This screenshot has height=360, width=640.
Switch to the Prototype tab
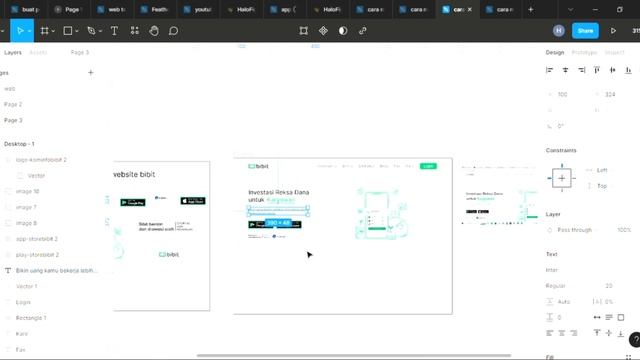[584, 53]
